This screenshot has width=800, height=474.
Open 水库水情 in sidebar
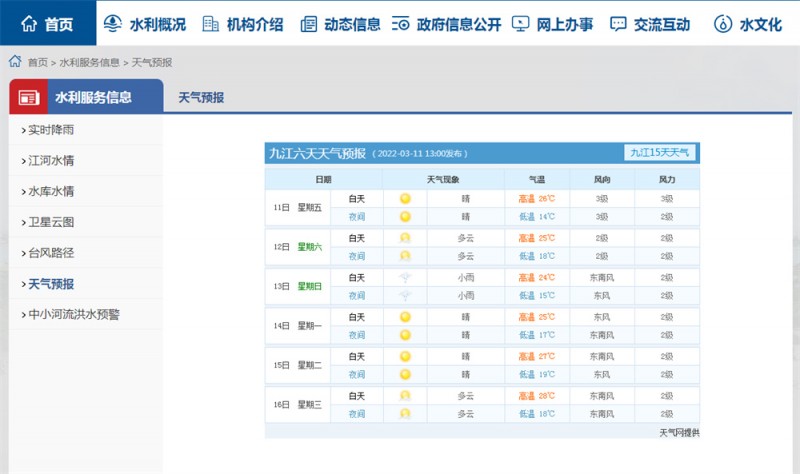point(51,191)
